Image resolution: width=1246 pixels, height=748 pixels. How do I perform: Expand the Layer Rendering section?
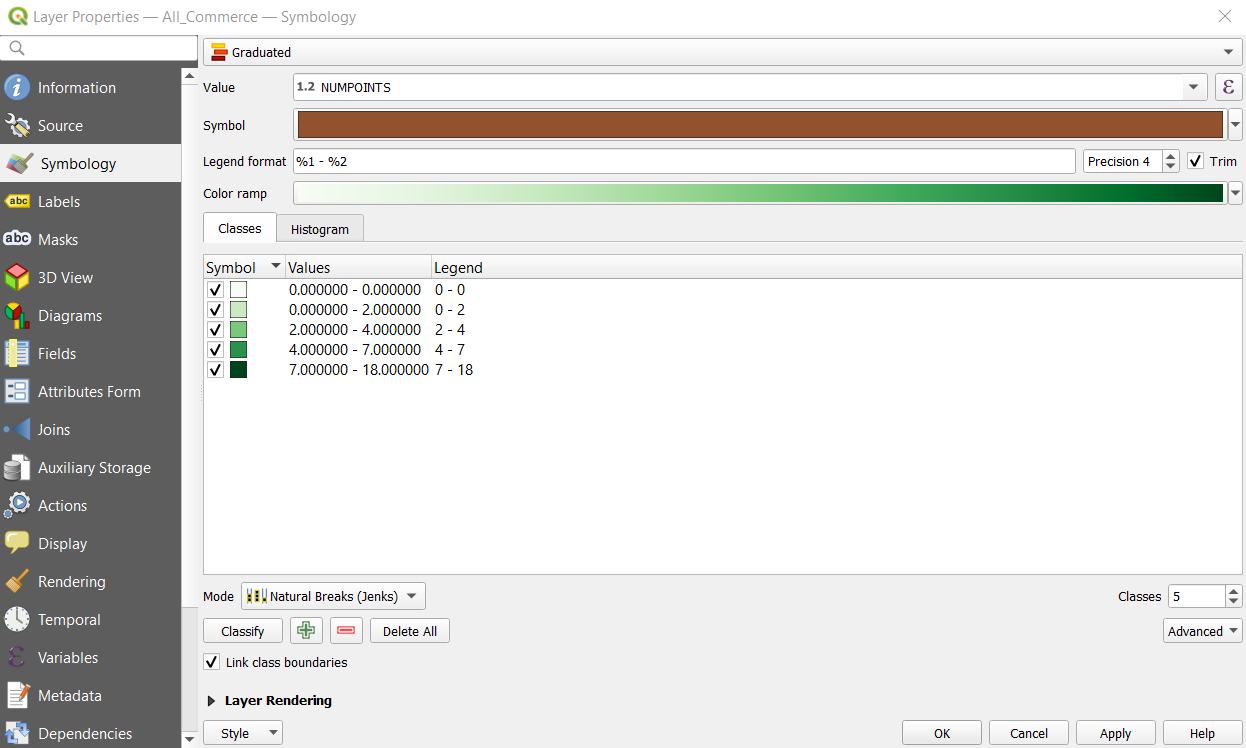211,701
